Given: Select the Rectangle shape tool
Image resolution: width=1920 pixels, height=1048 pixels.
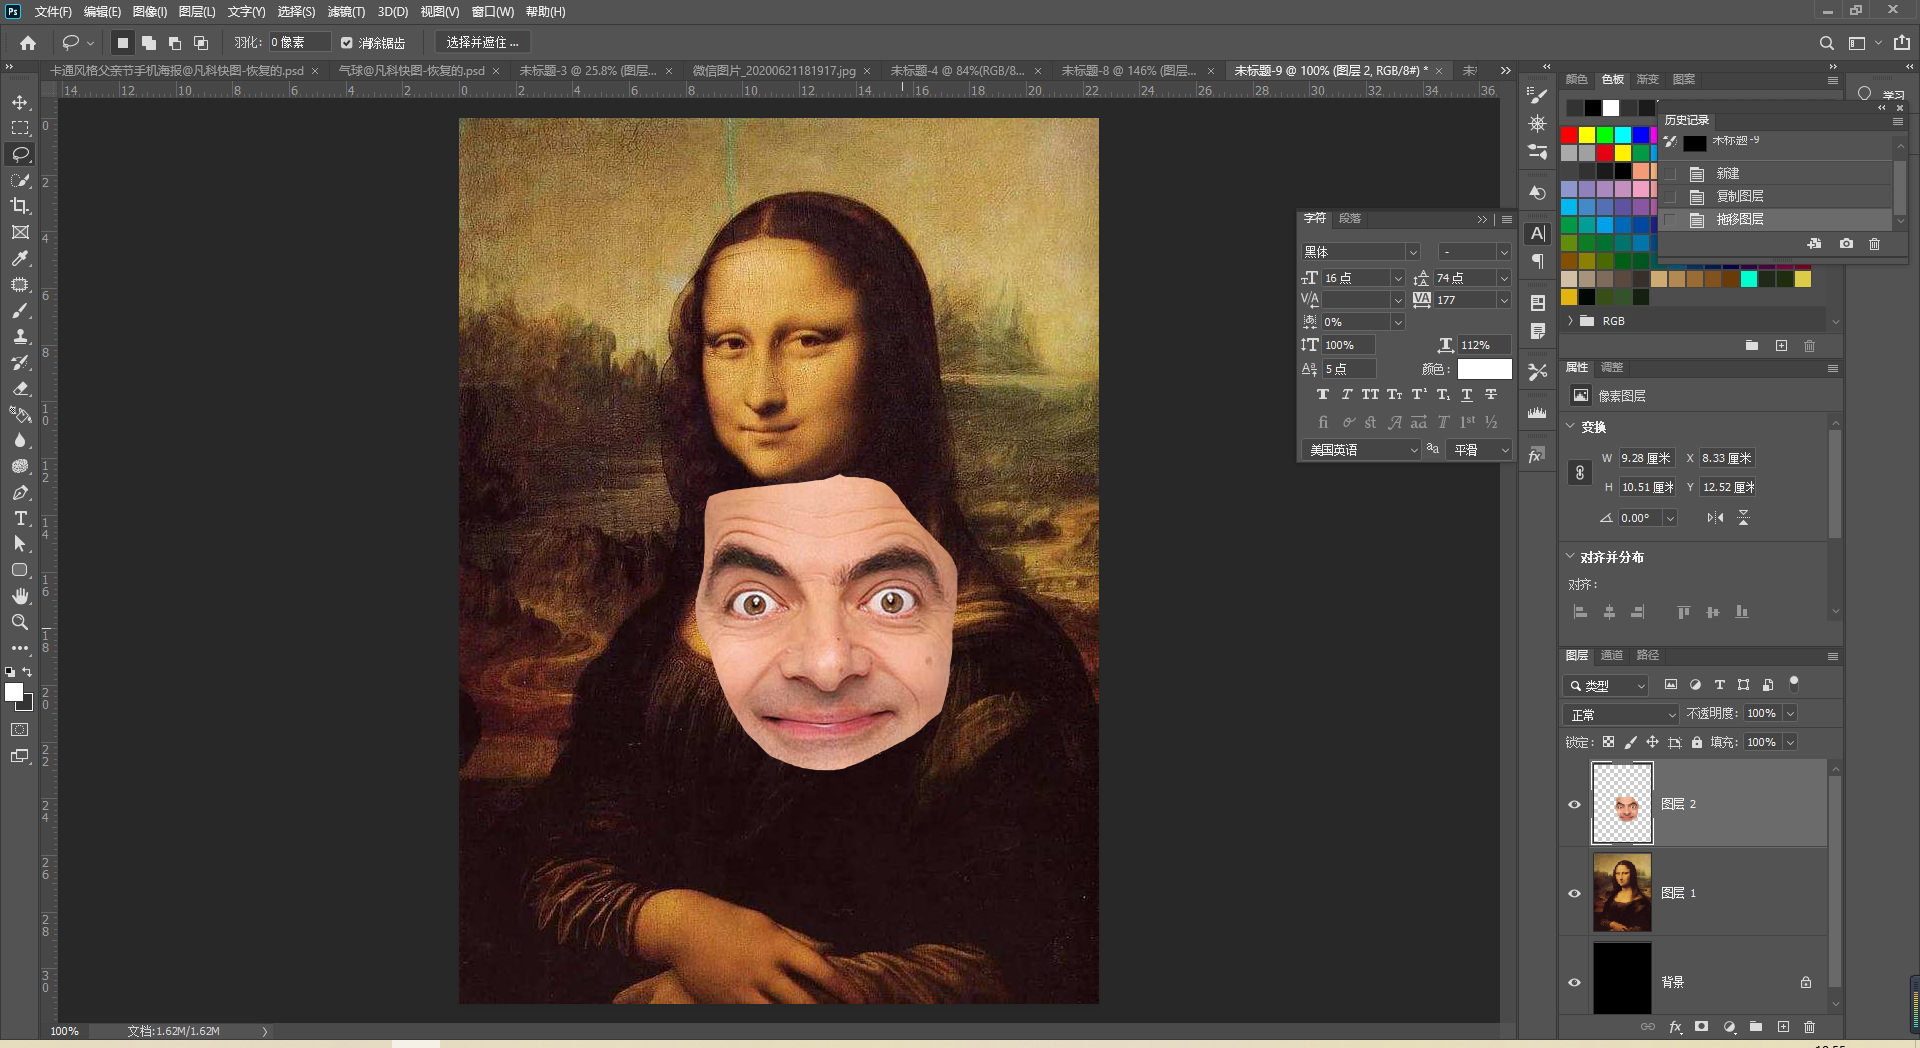Looking at the screenshot, I should tap(20, 570).
